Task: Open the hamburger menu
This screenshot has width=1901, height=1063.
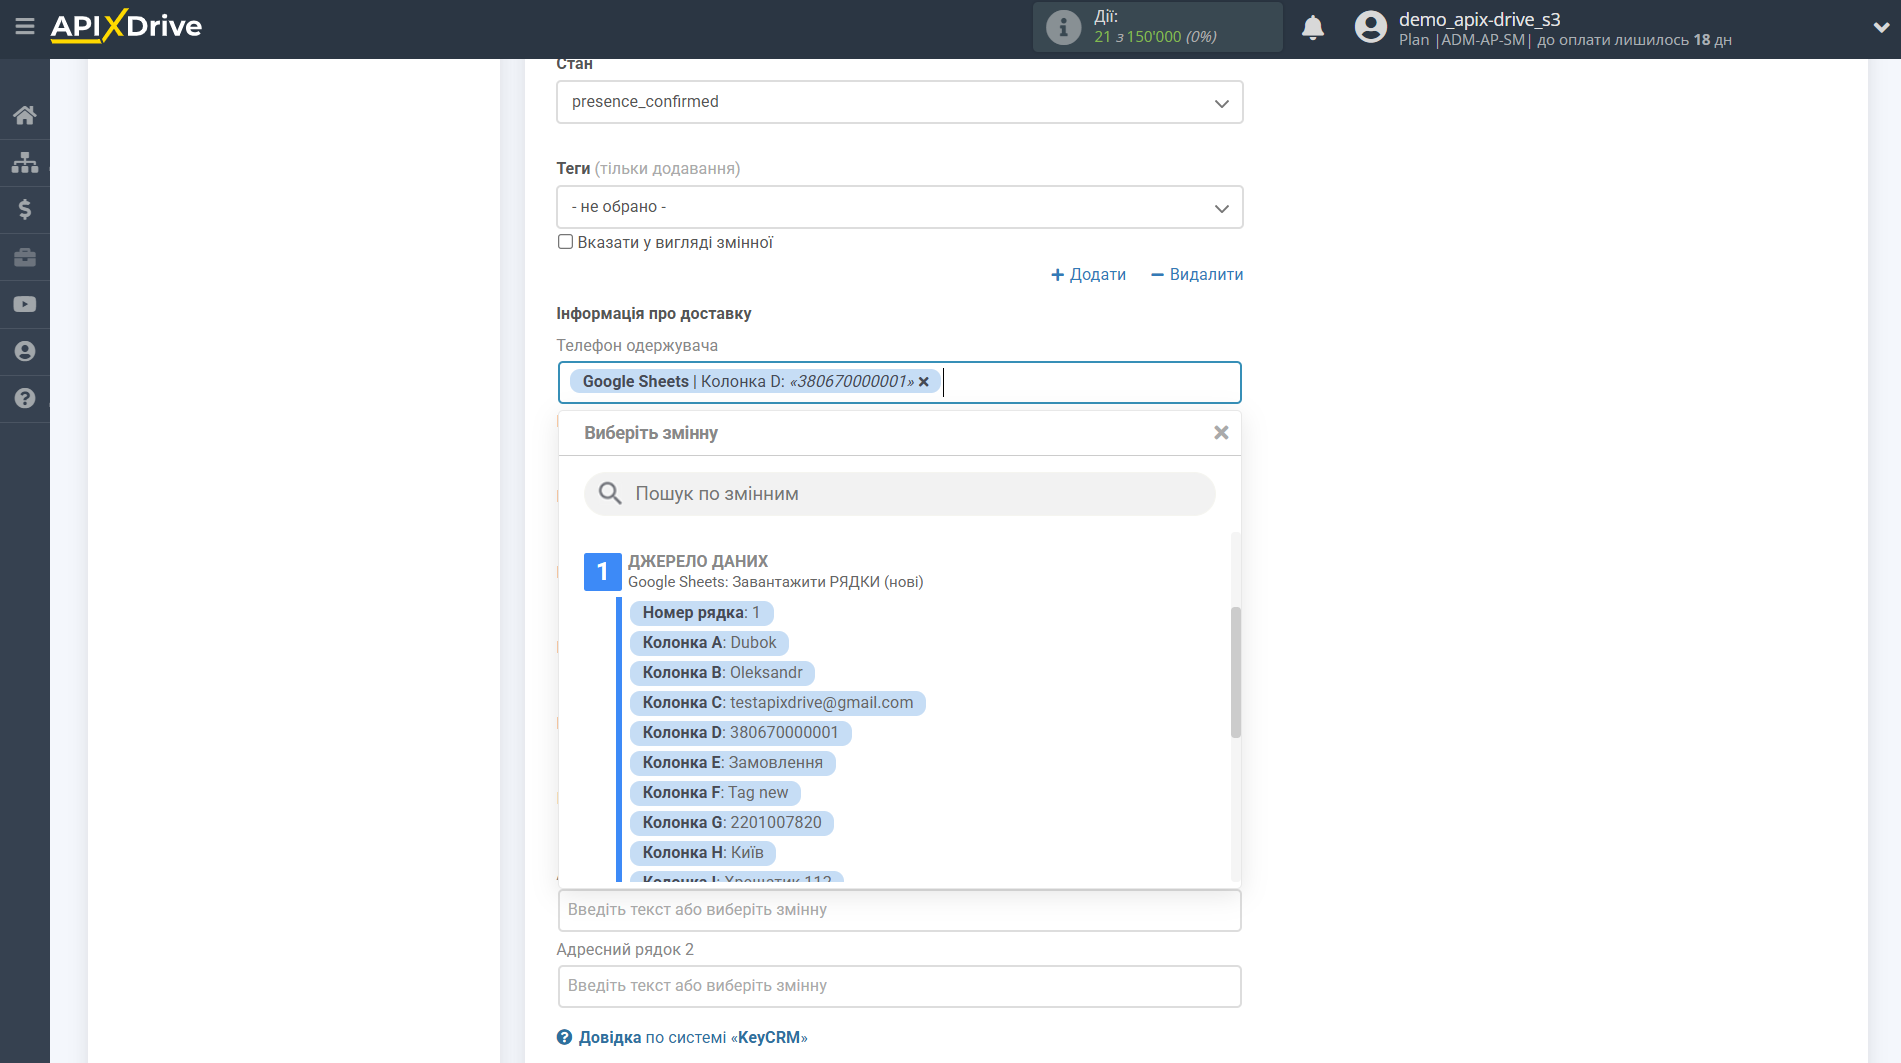Action: (x=25, y=27)
